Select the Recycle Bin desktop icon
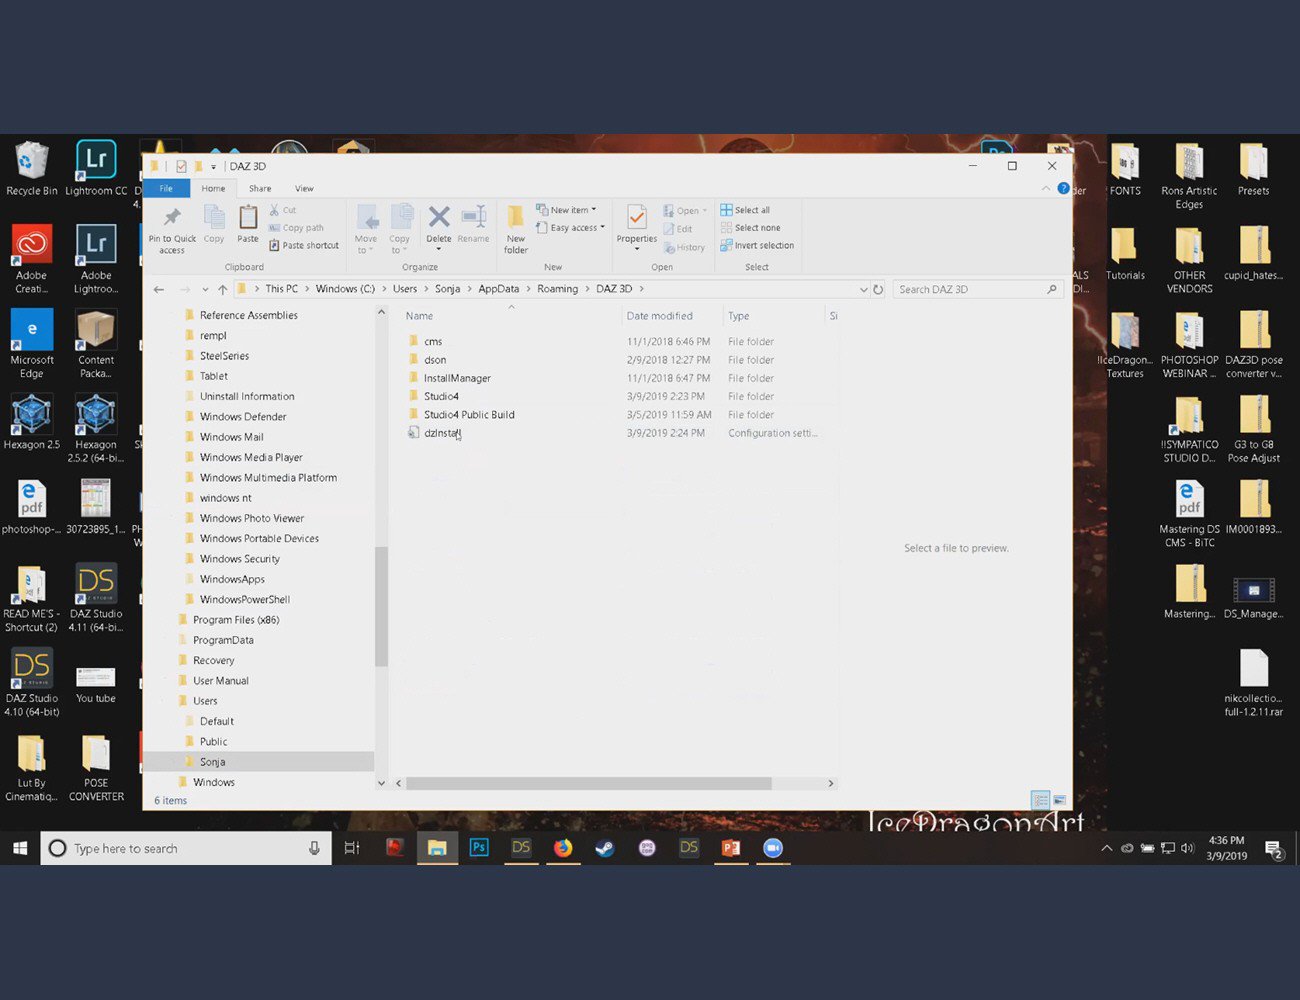The image size is (1300, 1000). [31, 168]
